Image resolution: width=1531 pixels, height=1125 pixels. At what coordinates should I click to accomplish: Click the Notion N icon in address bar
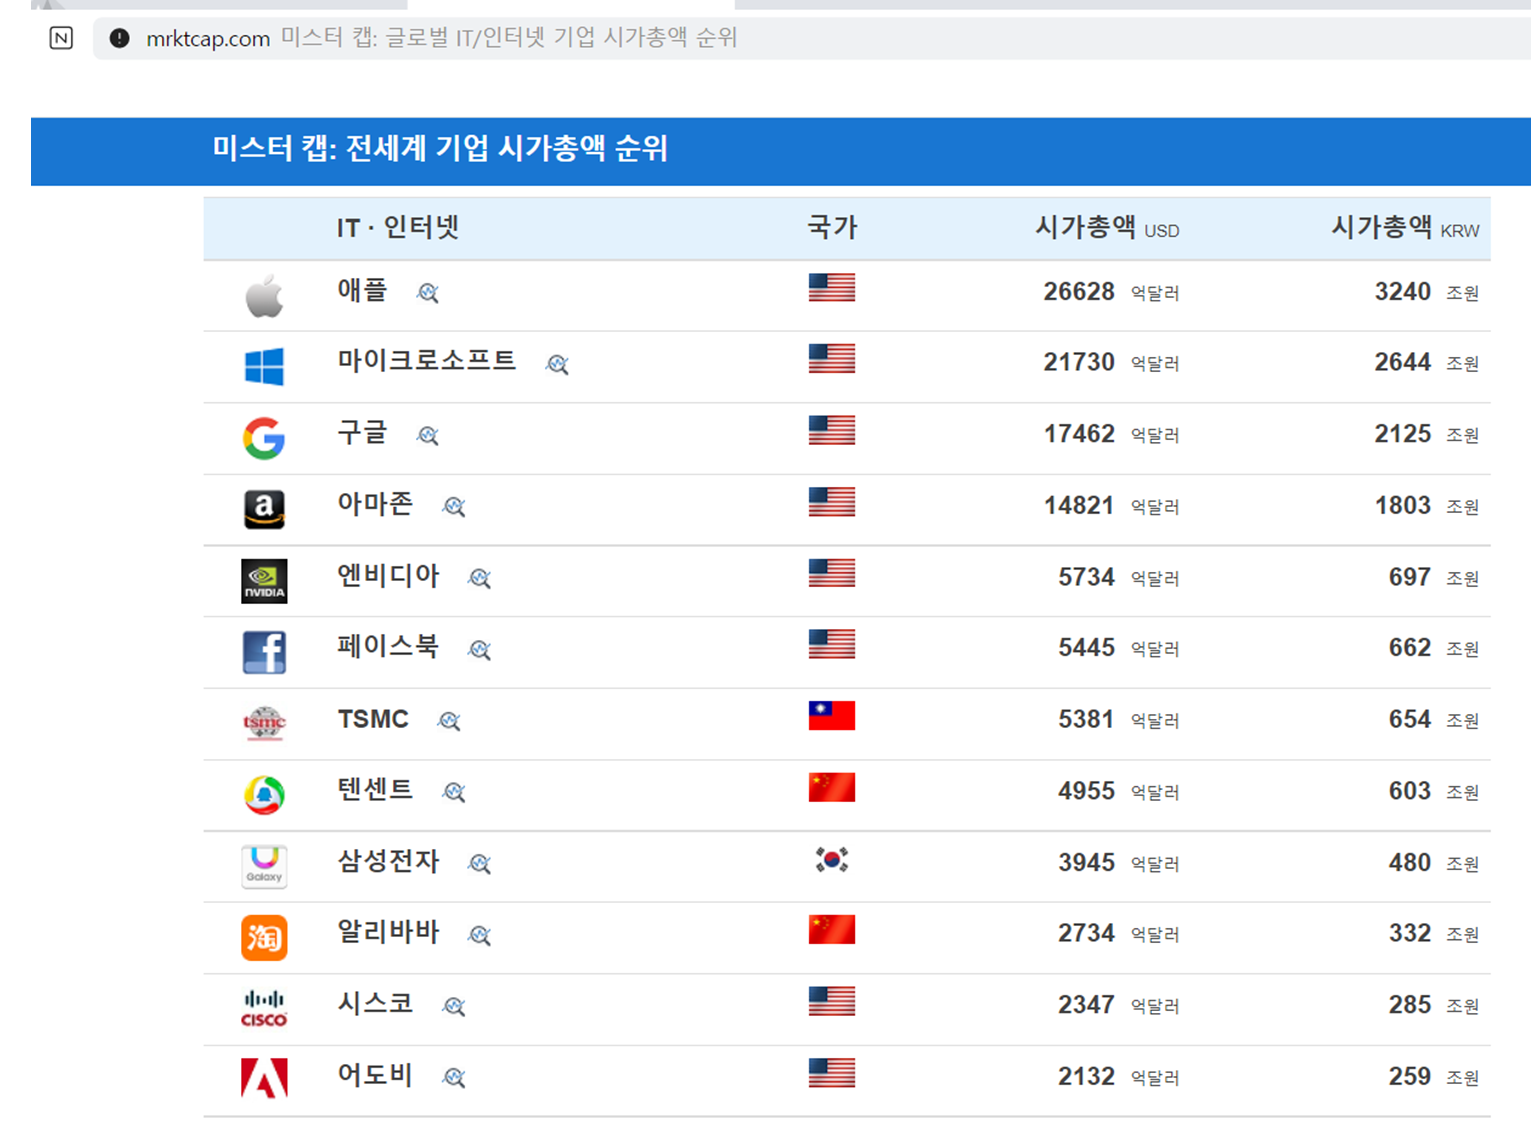click(x=61, y=39)
